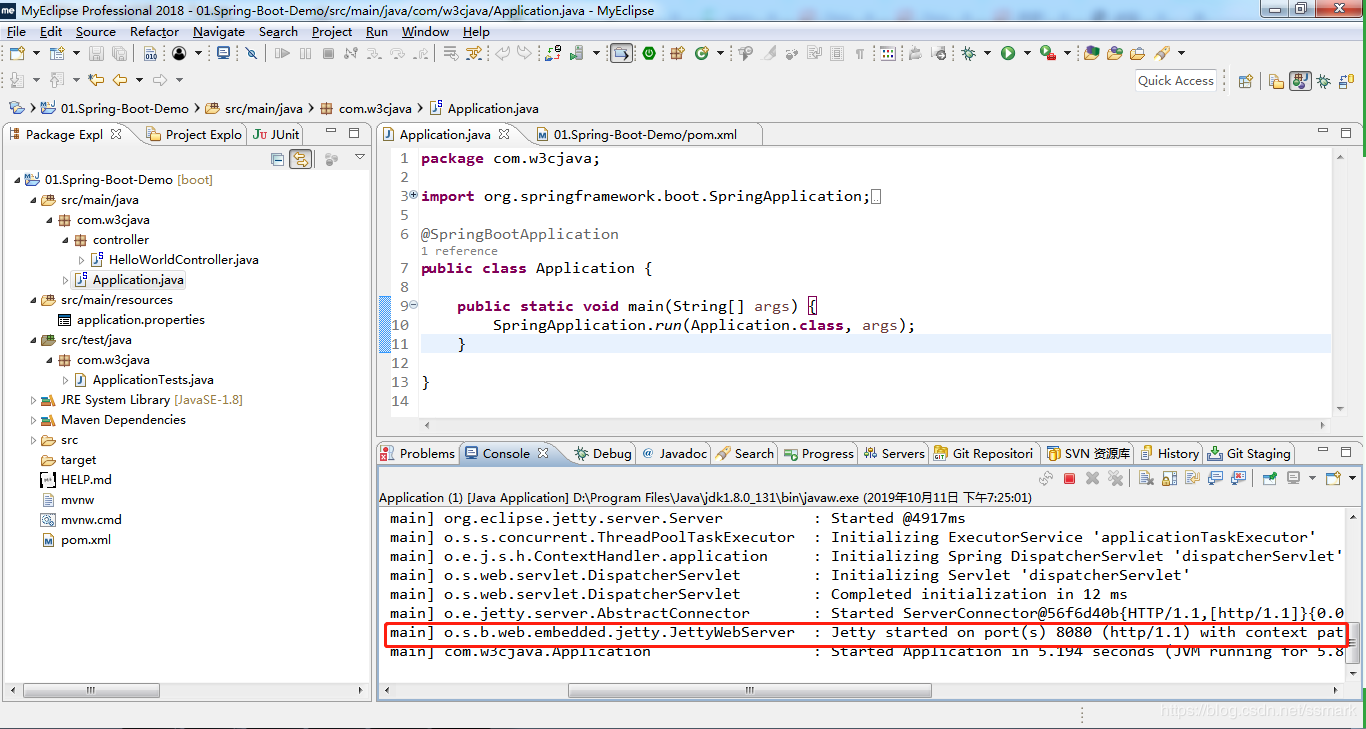Expand the JRE System Library node
This screenshot has width=1366, height=729.
tap(34, 400)
